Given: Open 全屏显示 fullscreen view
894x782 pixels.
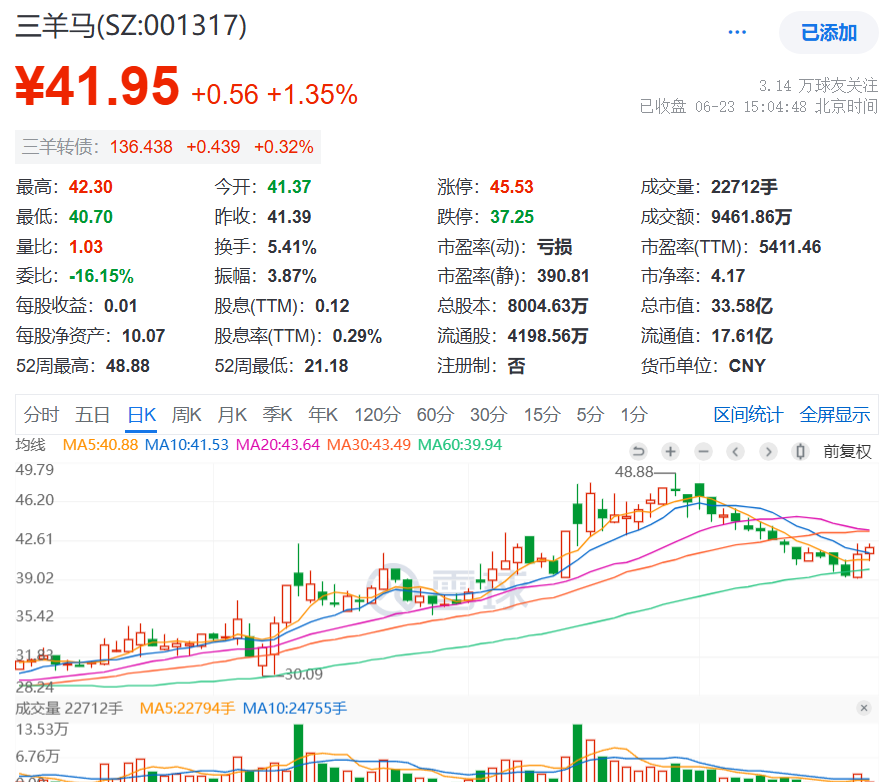Looking at the screenshot, I should click(x=835, y=414).
